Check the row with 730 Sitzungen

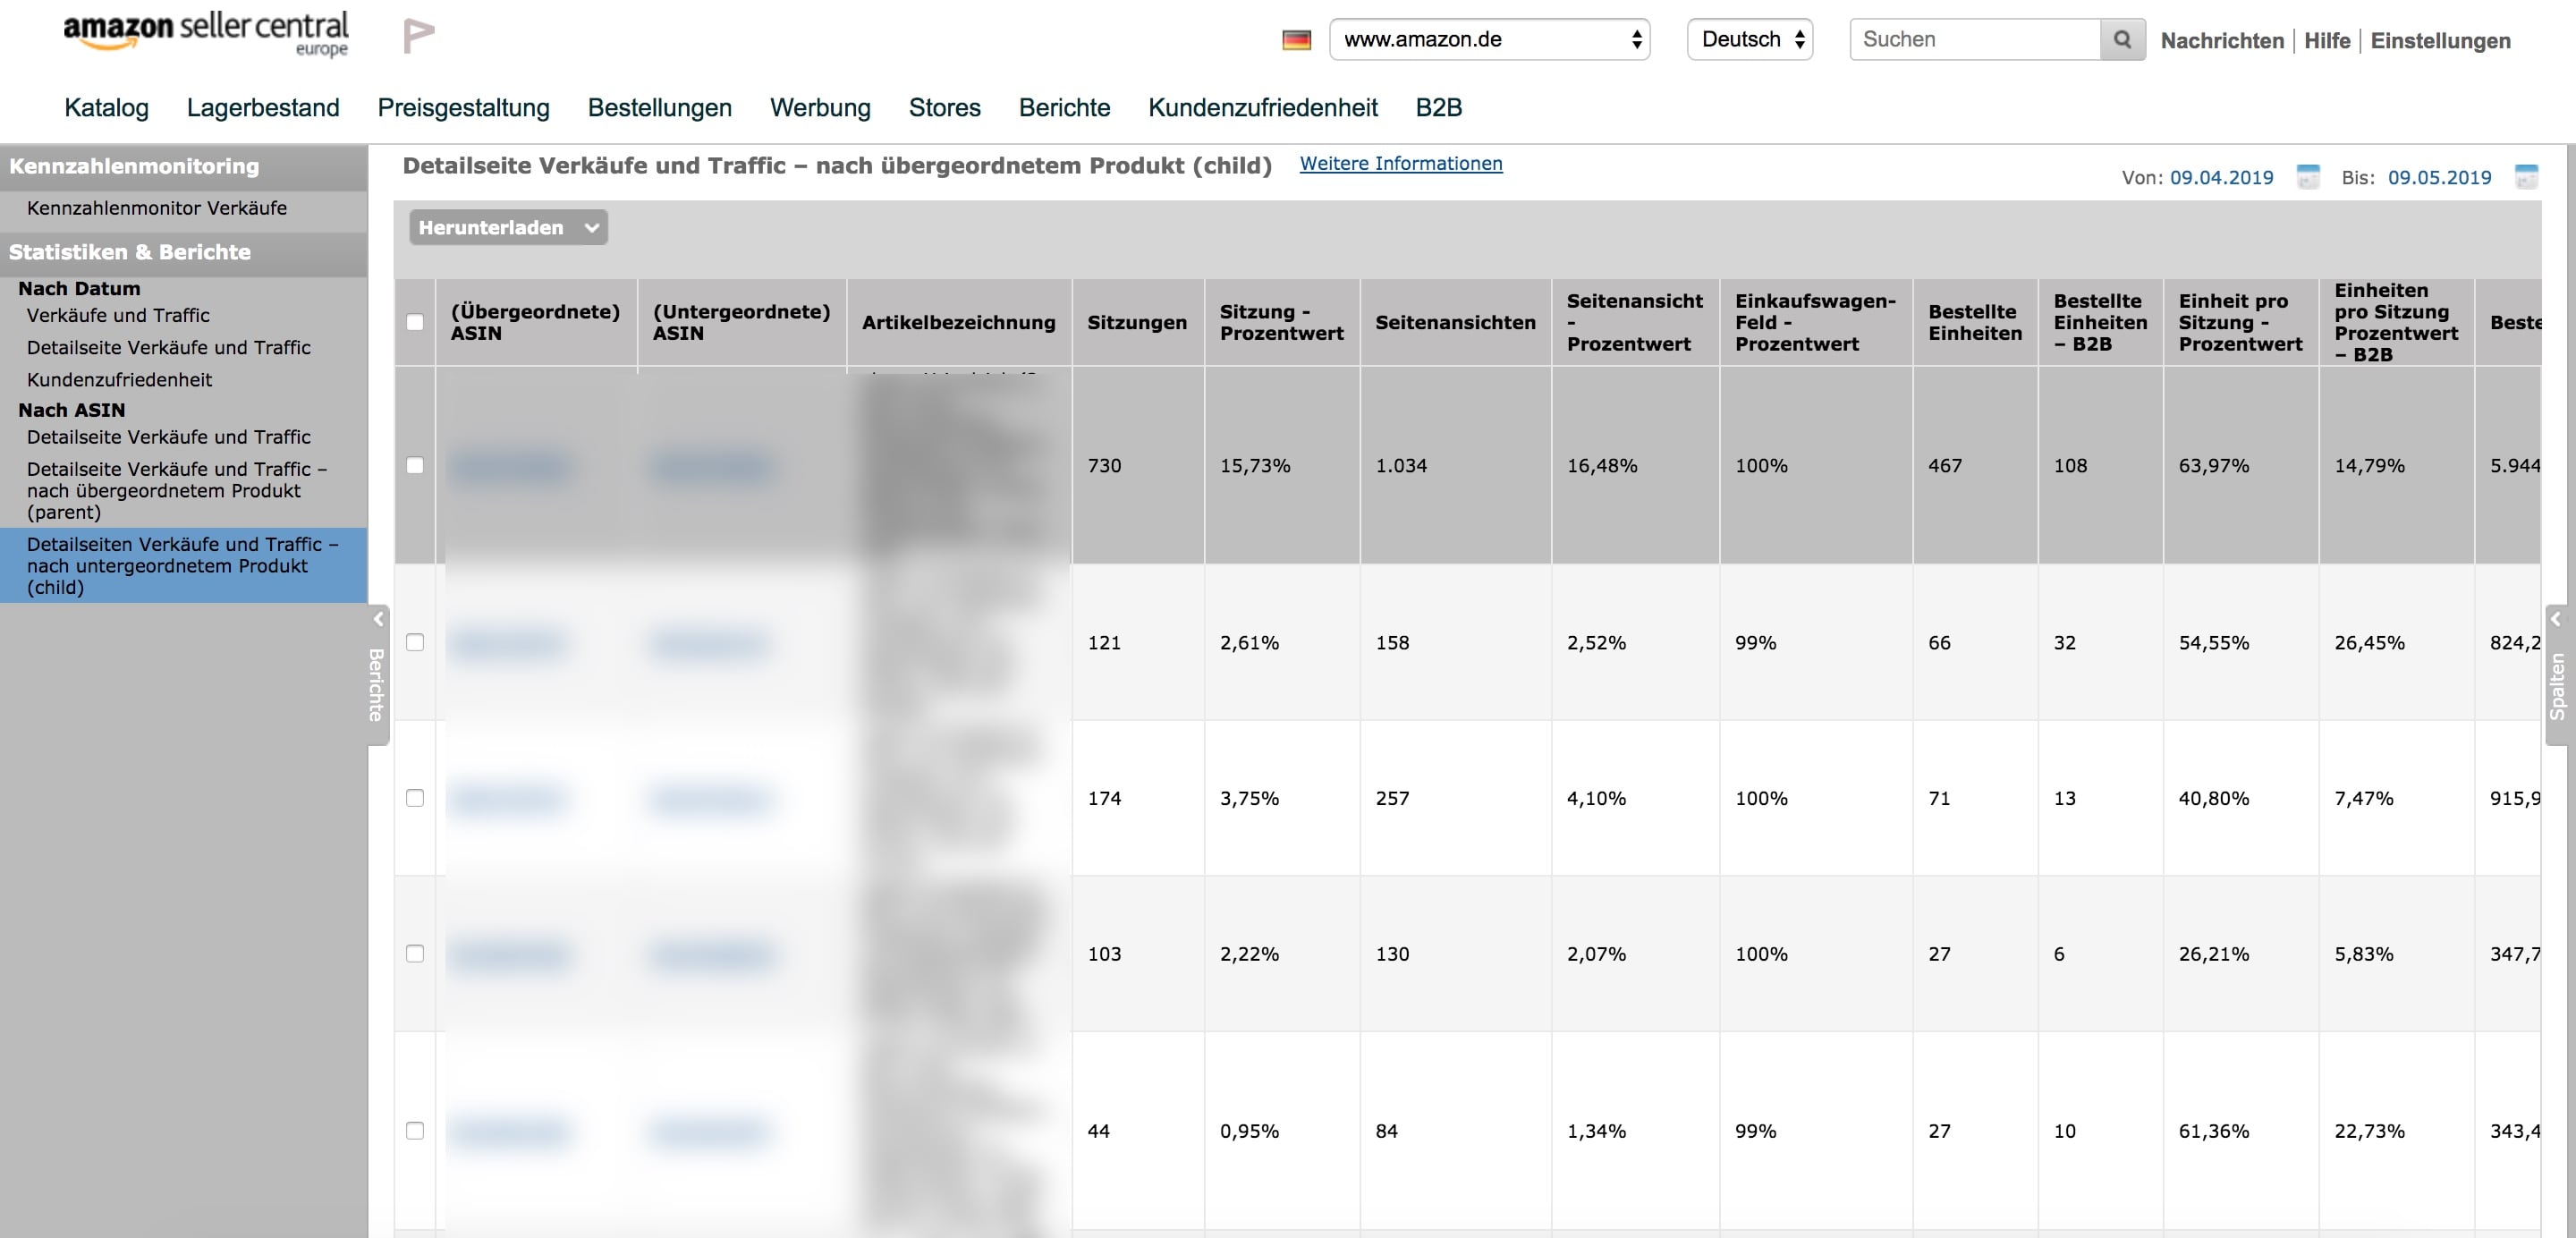415,465
